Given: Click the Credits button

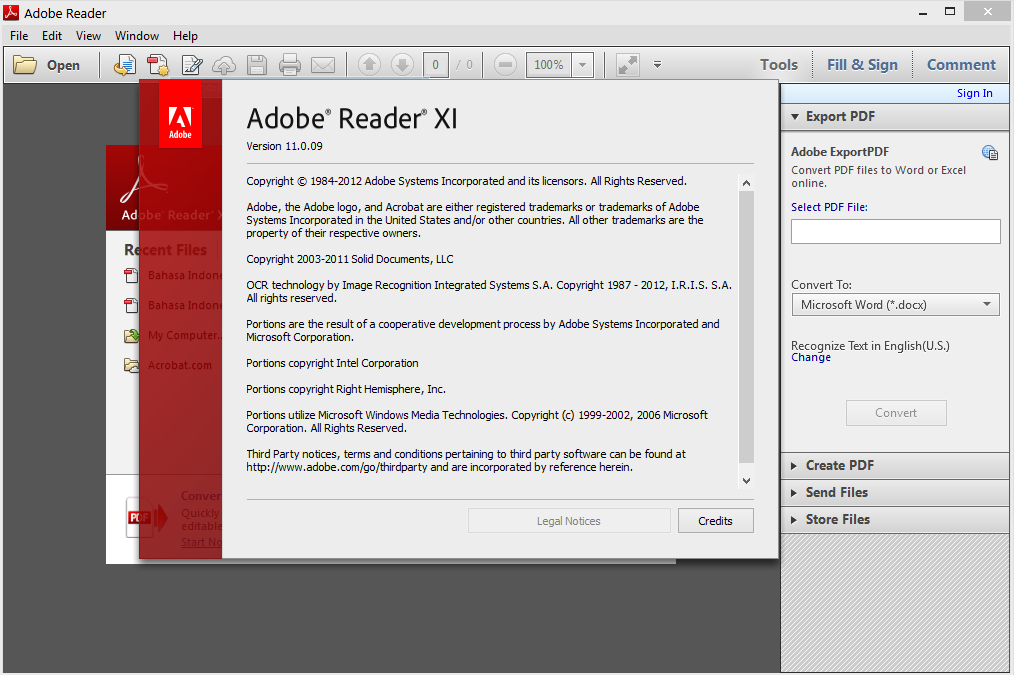Looking at the screenshot, I should point(715,520).
